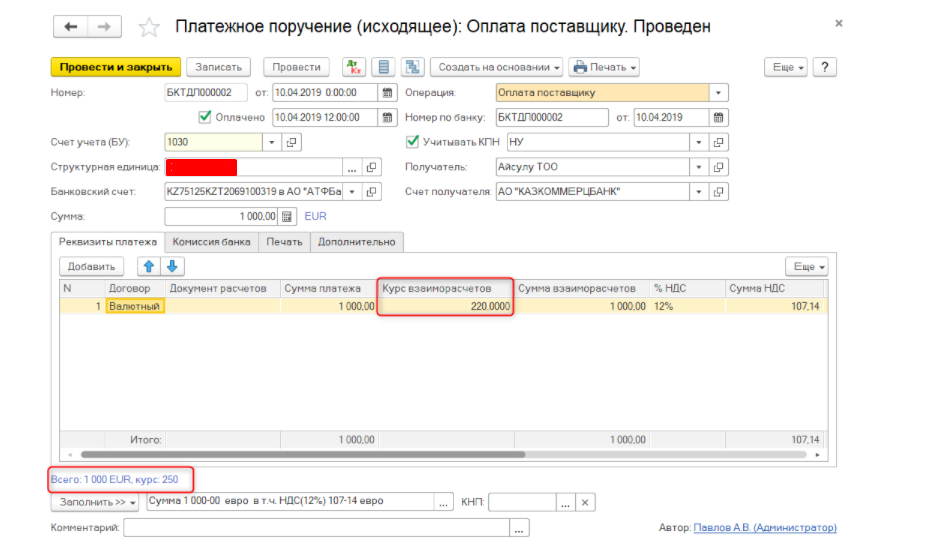
Task: Click the Сумма field 1 000,00
Action: click(221, 216)
